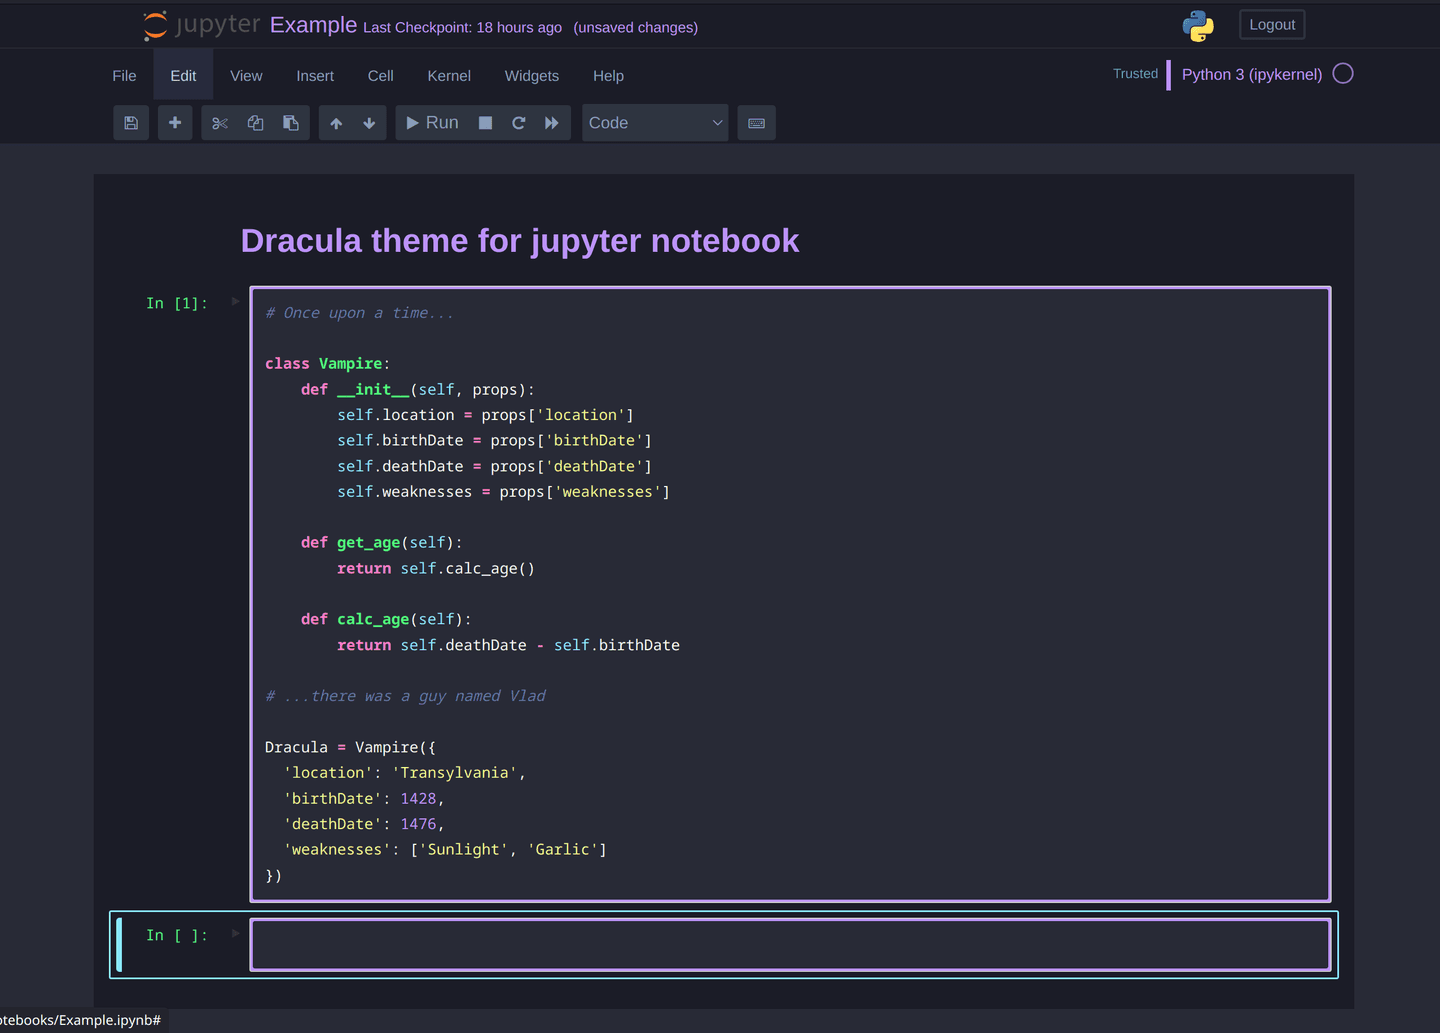Save the notebook using the save icon
This screenshot has width=1440, height=1033.
[131, 122]
